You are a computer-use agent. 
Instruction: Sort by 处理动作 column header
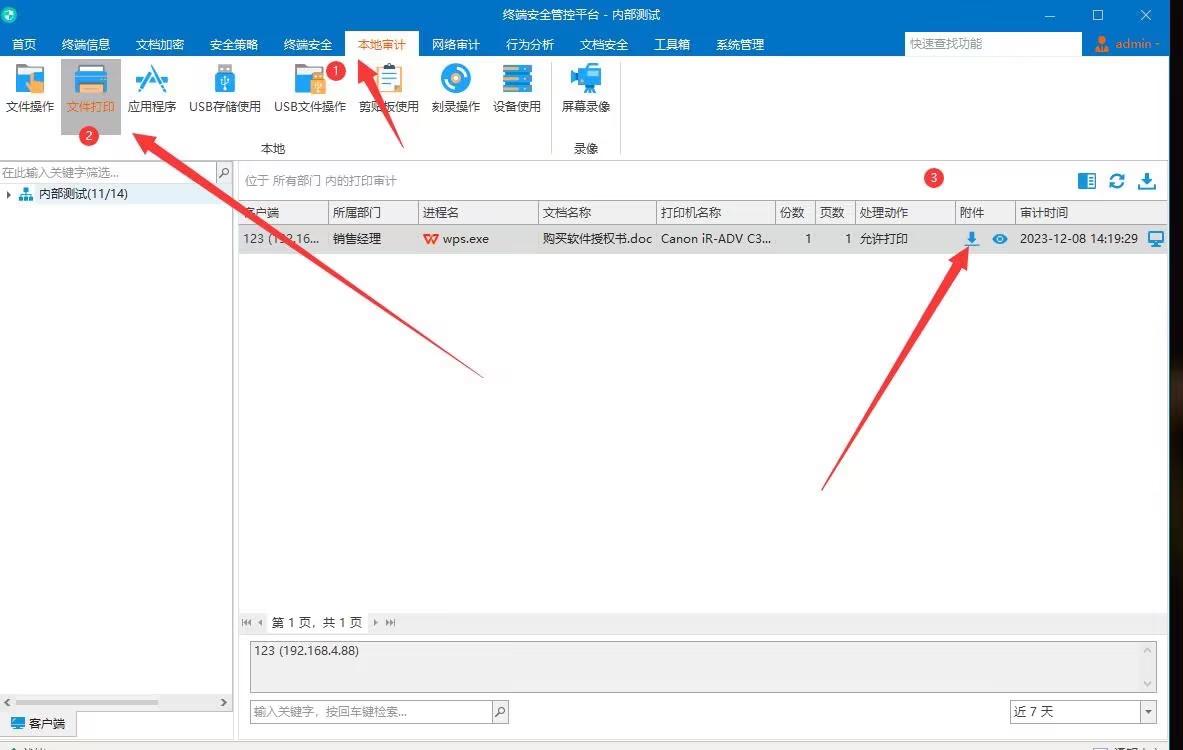coord(905,213)
